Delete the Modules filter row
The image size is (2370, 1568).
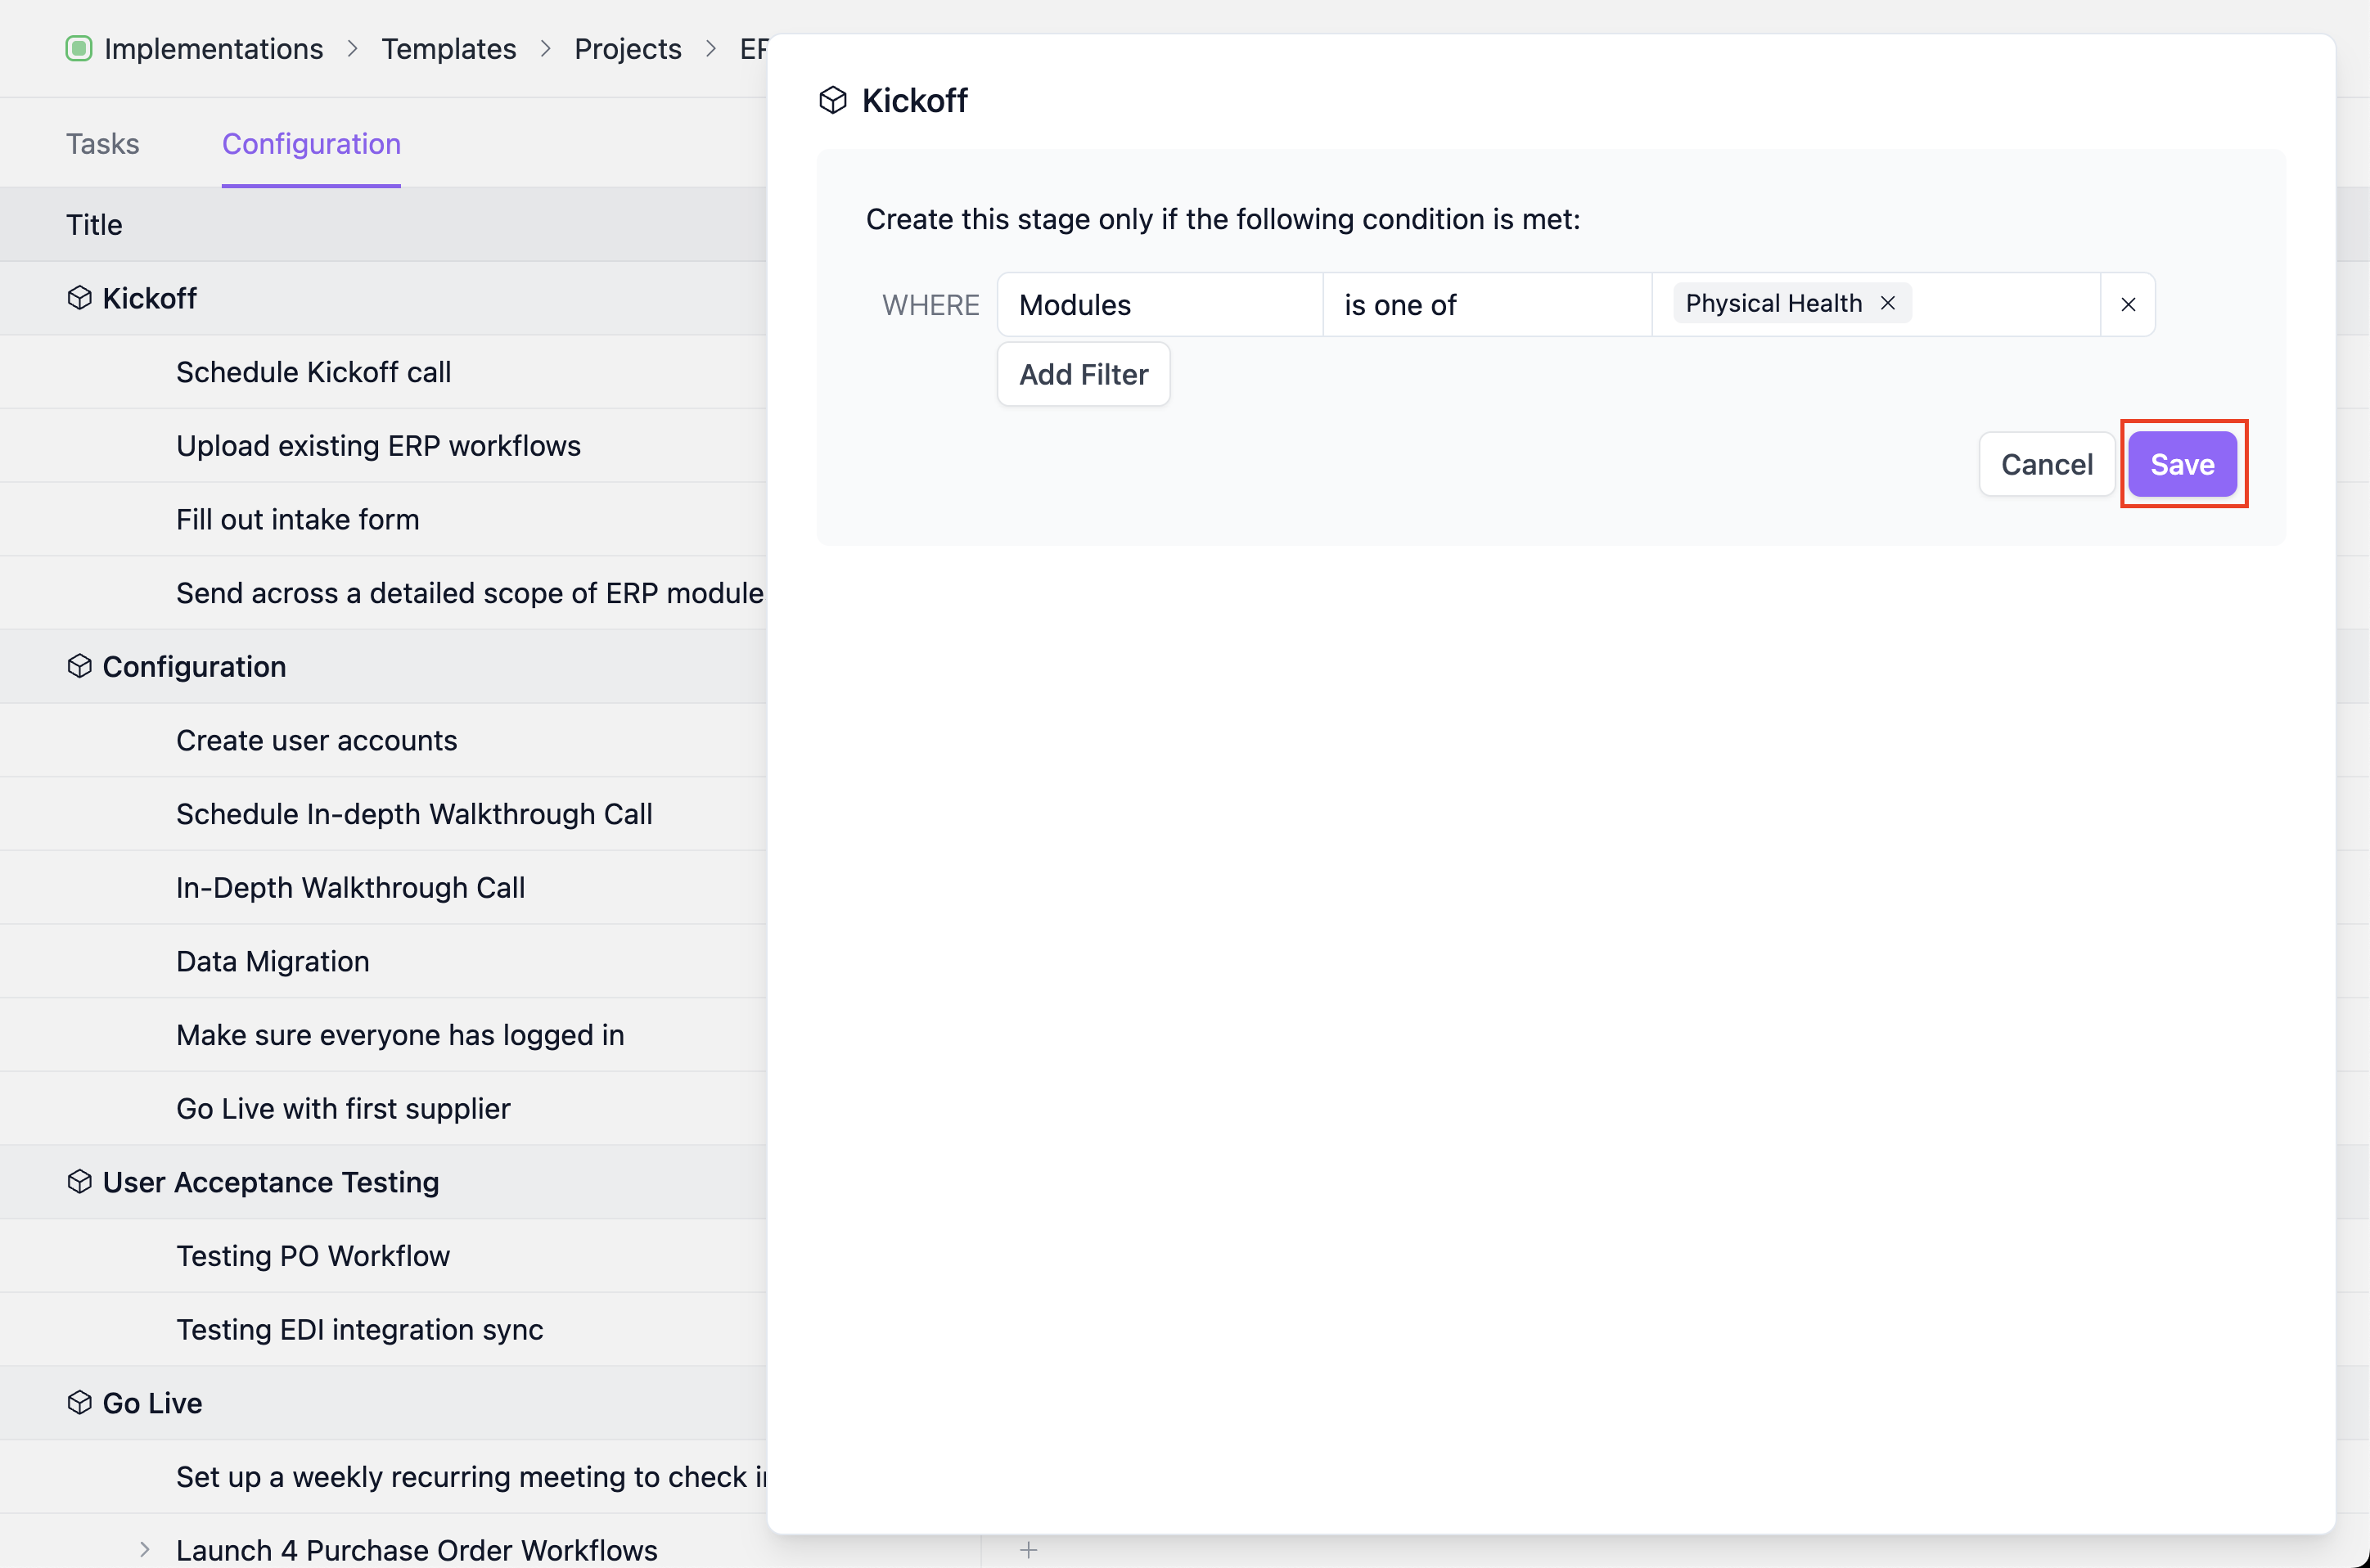tap(2128, 304)
